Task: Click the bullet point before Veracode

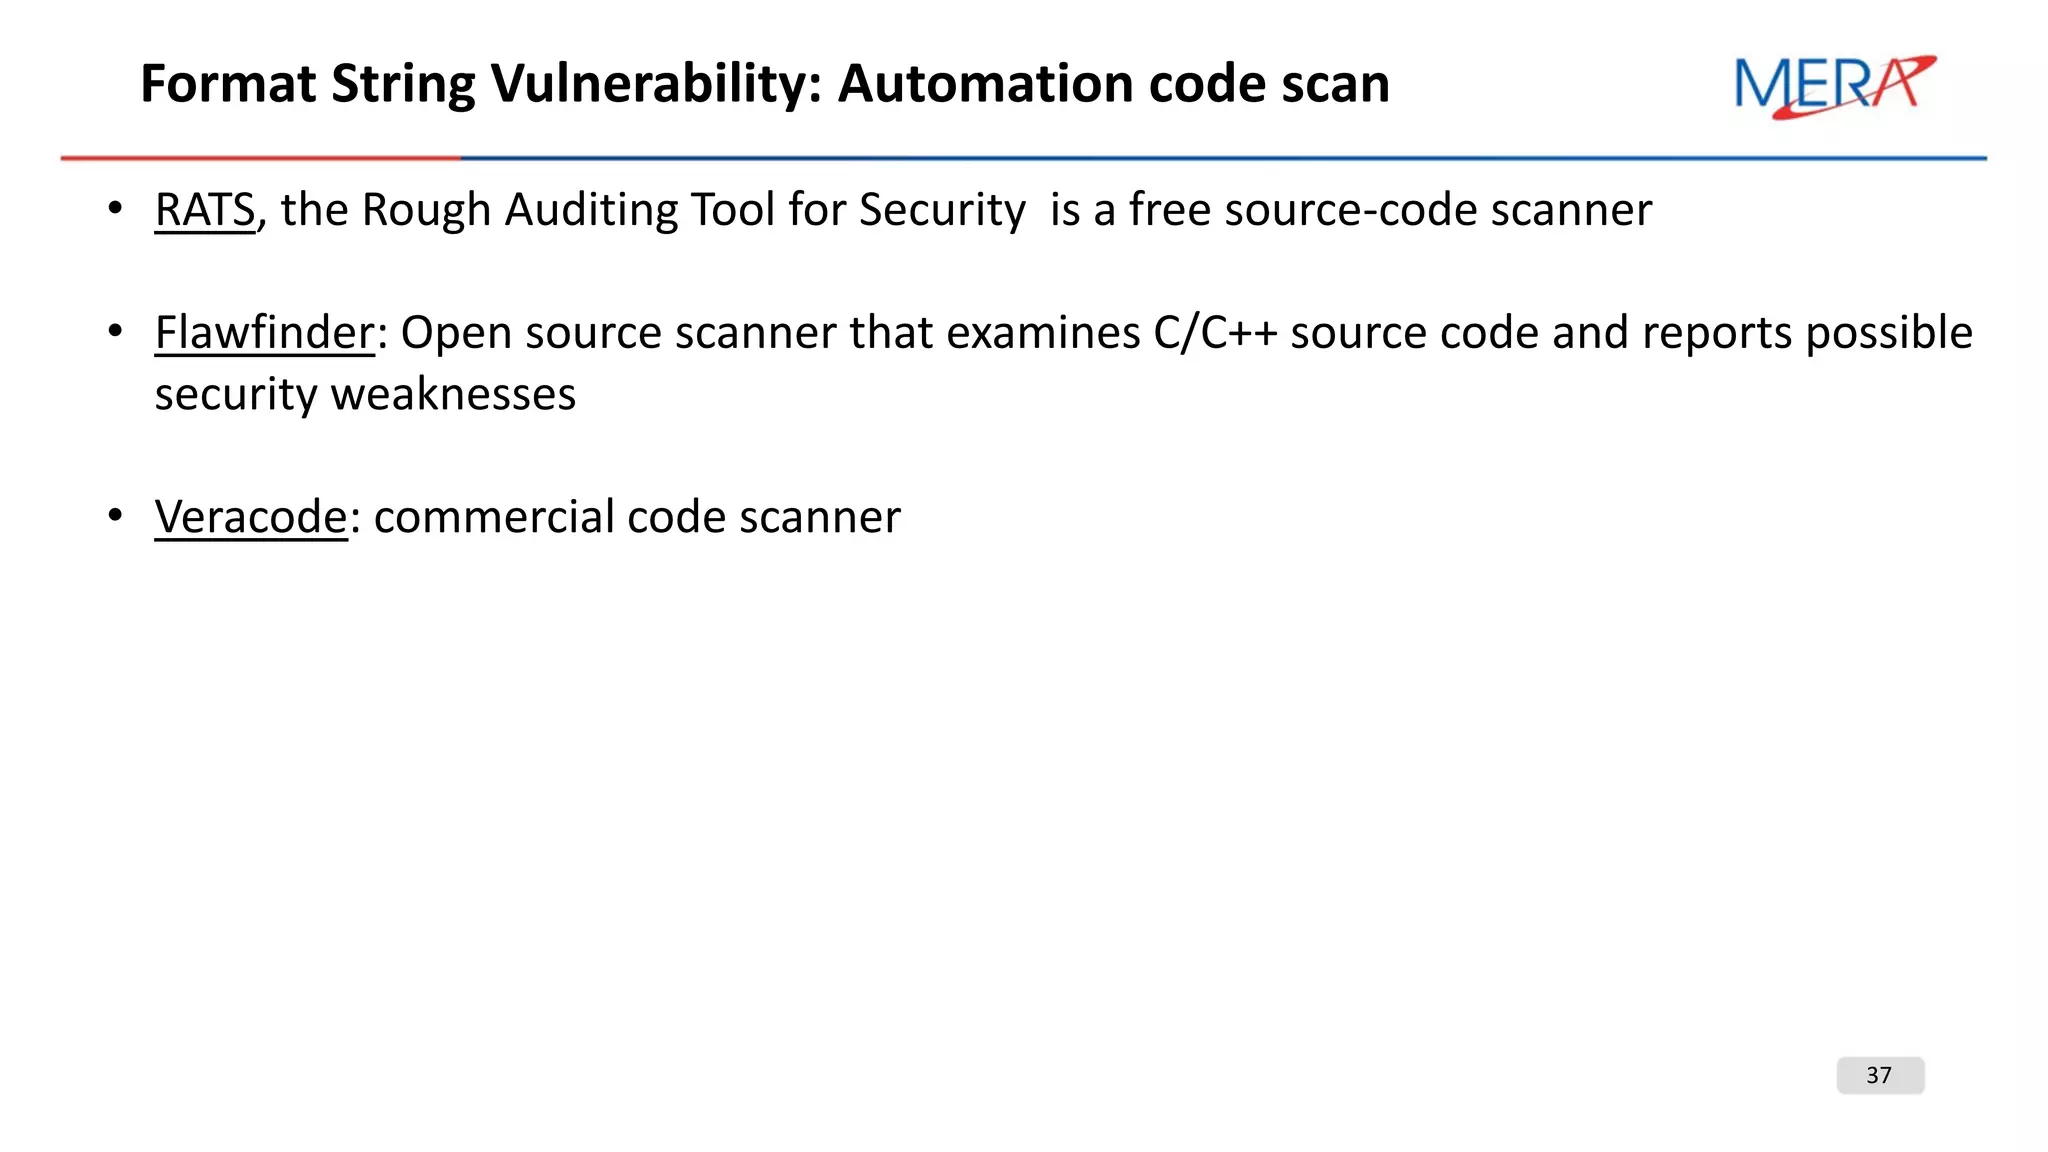Action: tap(116, 516)
